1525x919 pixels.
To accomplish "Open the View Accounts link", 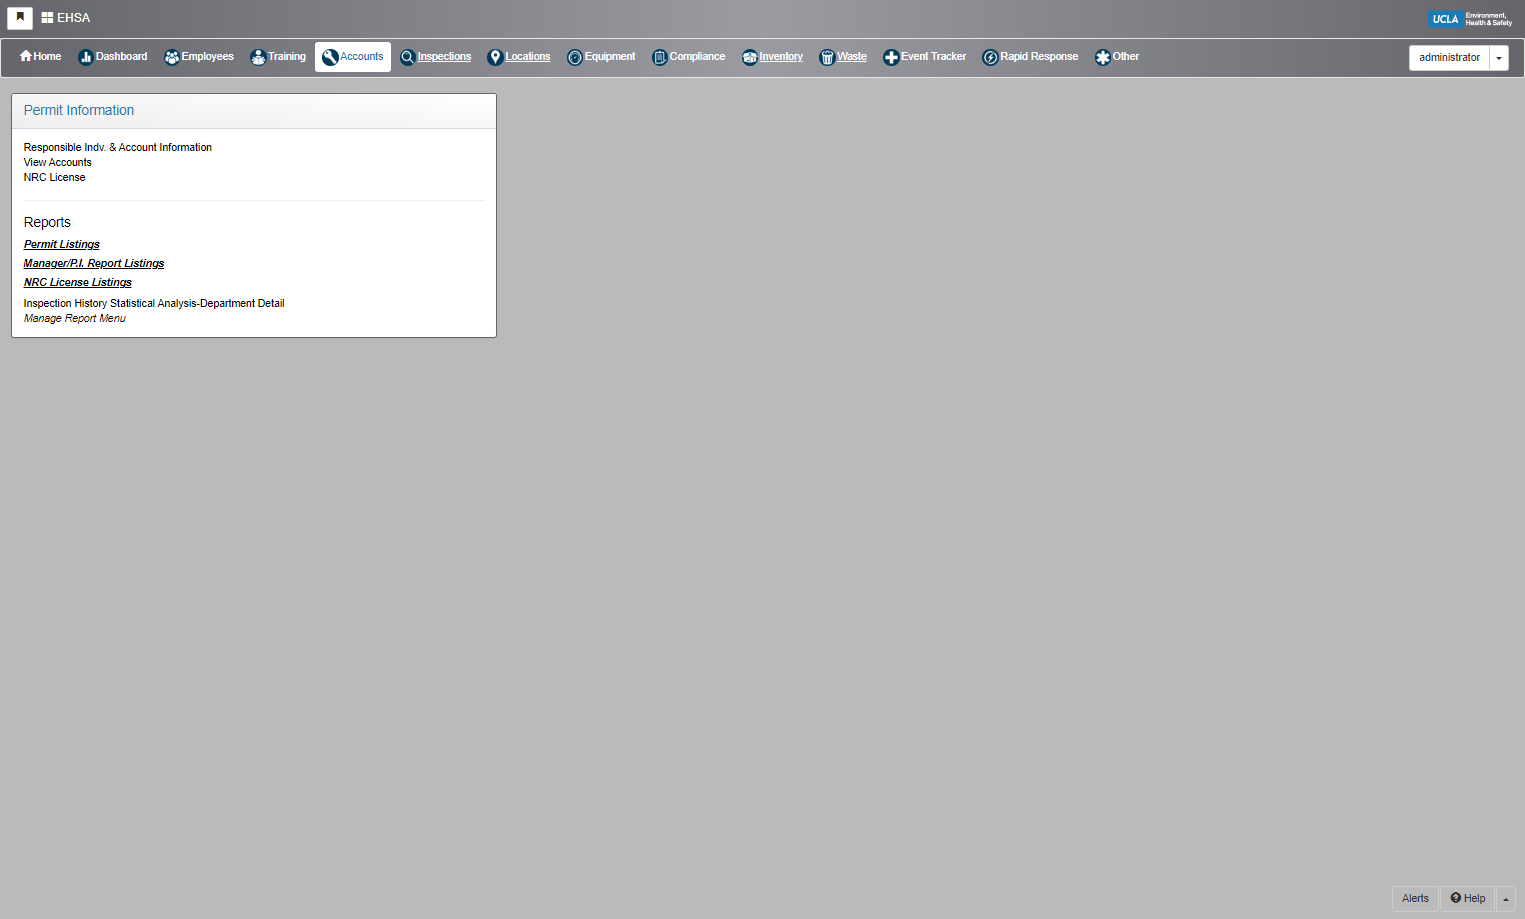I will 58,162.
